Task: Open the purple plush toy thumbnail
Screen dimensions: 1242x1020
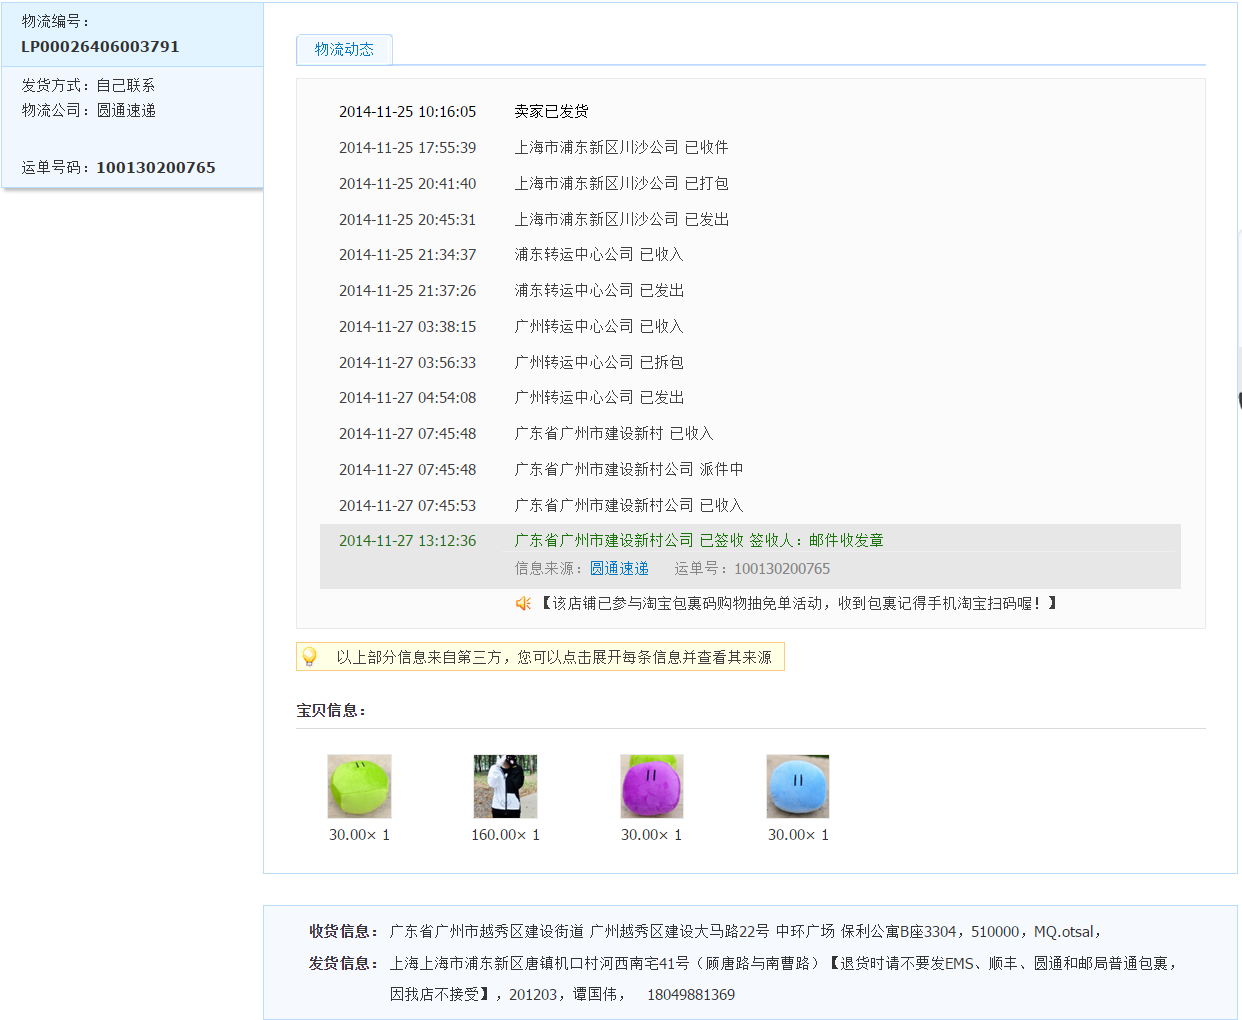Action: click(x=651, y=786)
